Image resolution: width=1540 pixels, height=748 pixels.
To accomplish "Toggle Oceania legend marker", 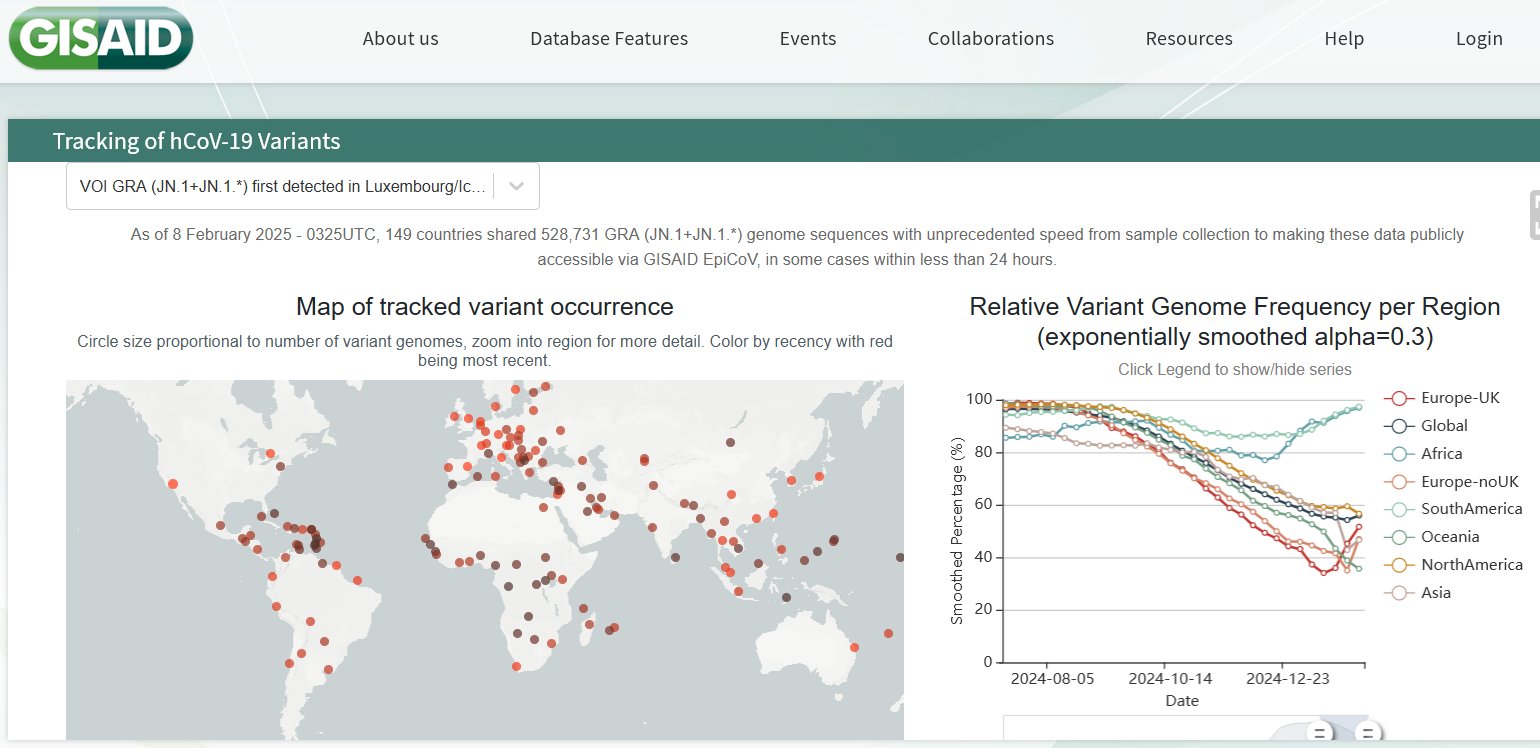I will coord(1398,537).
